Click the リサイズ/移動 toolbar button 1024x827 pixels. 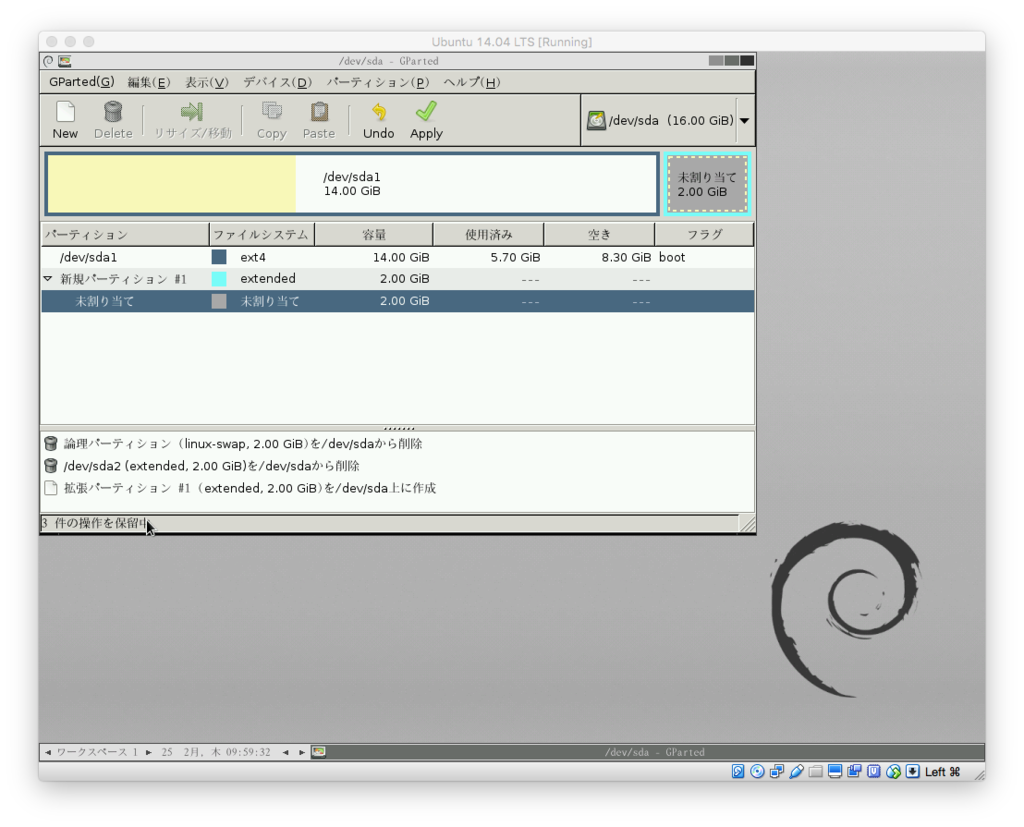[x=193, y=121]
